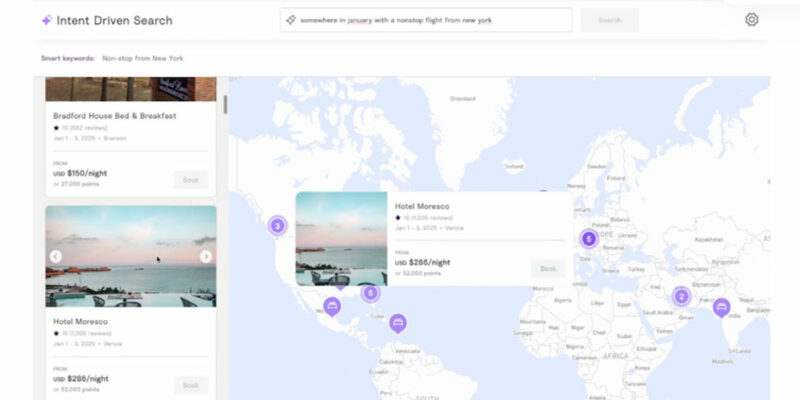The image size is (800, 400).
Task: Click the USD $150/night price
Action: point(80,173)
